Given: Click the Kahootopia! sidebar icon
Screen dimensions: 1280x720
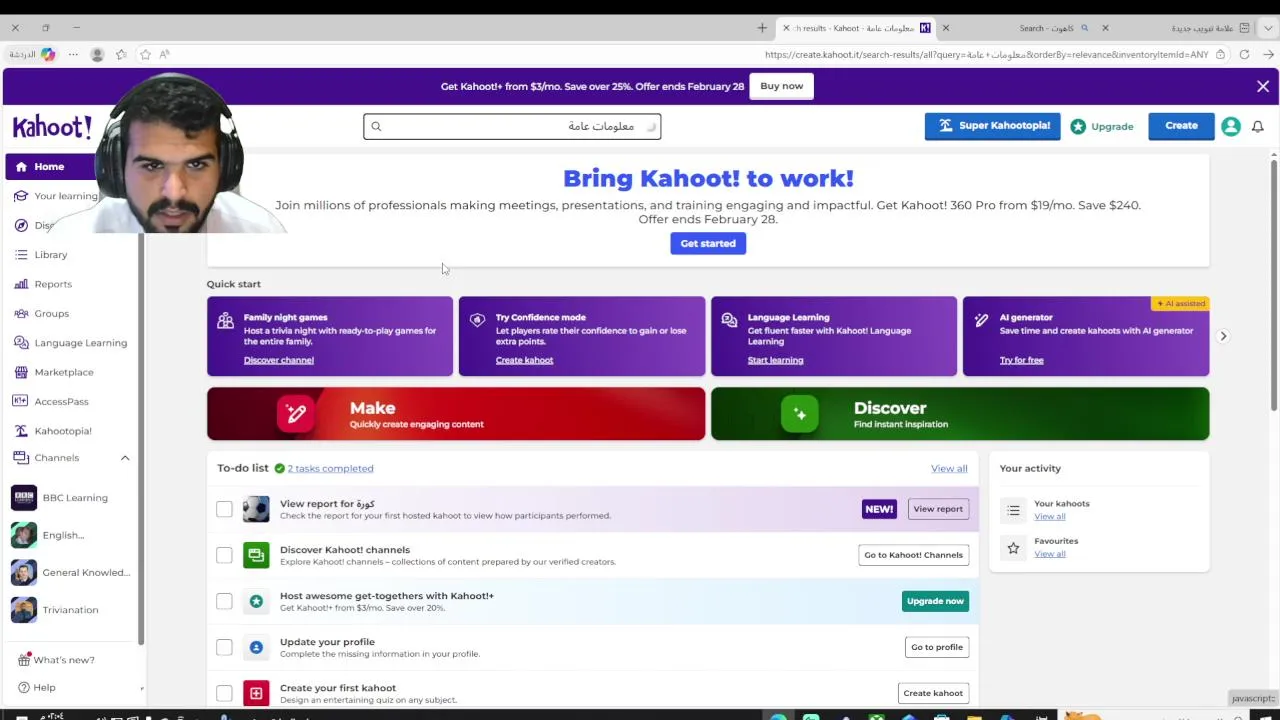Looking at the screenshot, I should point(21,431).
